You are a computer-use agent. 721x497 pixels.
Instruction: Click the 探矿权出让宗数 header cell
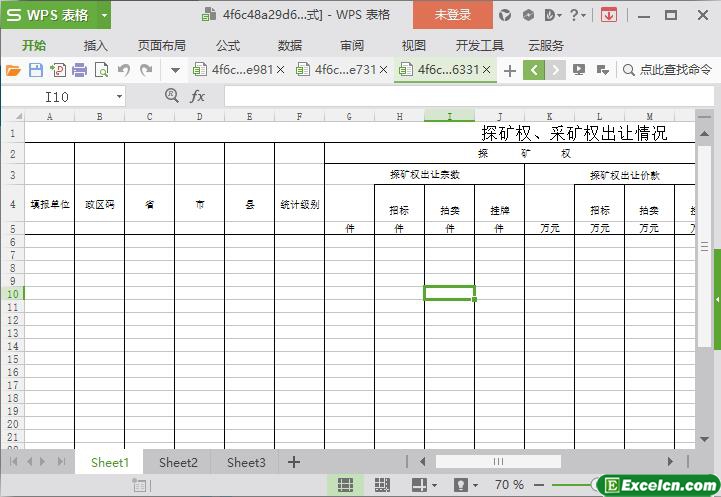click(x=424, y=174)
